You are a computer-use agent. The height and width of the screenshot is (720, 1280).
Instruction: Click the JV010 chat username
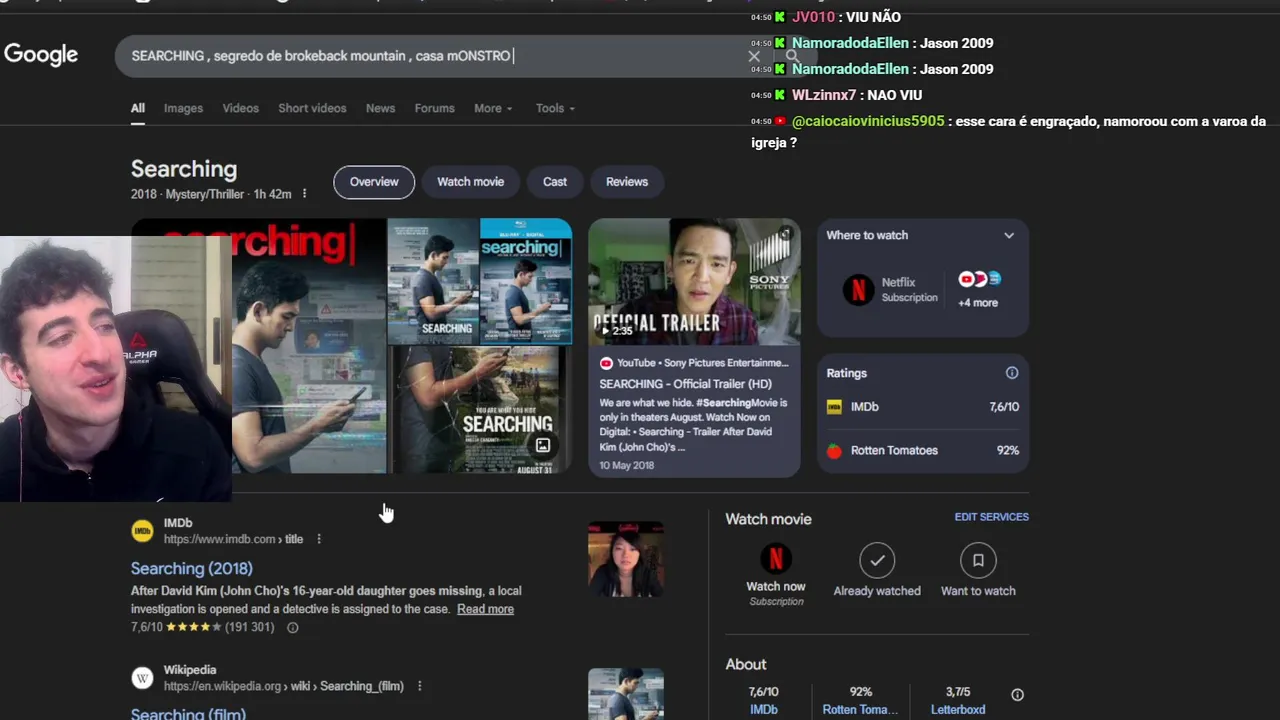813,17
